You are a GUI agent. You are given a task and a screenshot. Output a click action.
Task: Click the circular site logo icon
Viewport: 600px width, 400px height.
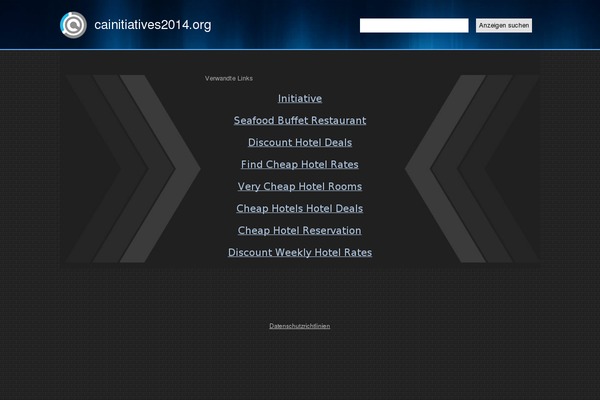pyautogui.click(x=73, y=25)
